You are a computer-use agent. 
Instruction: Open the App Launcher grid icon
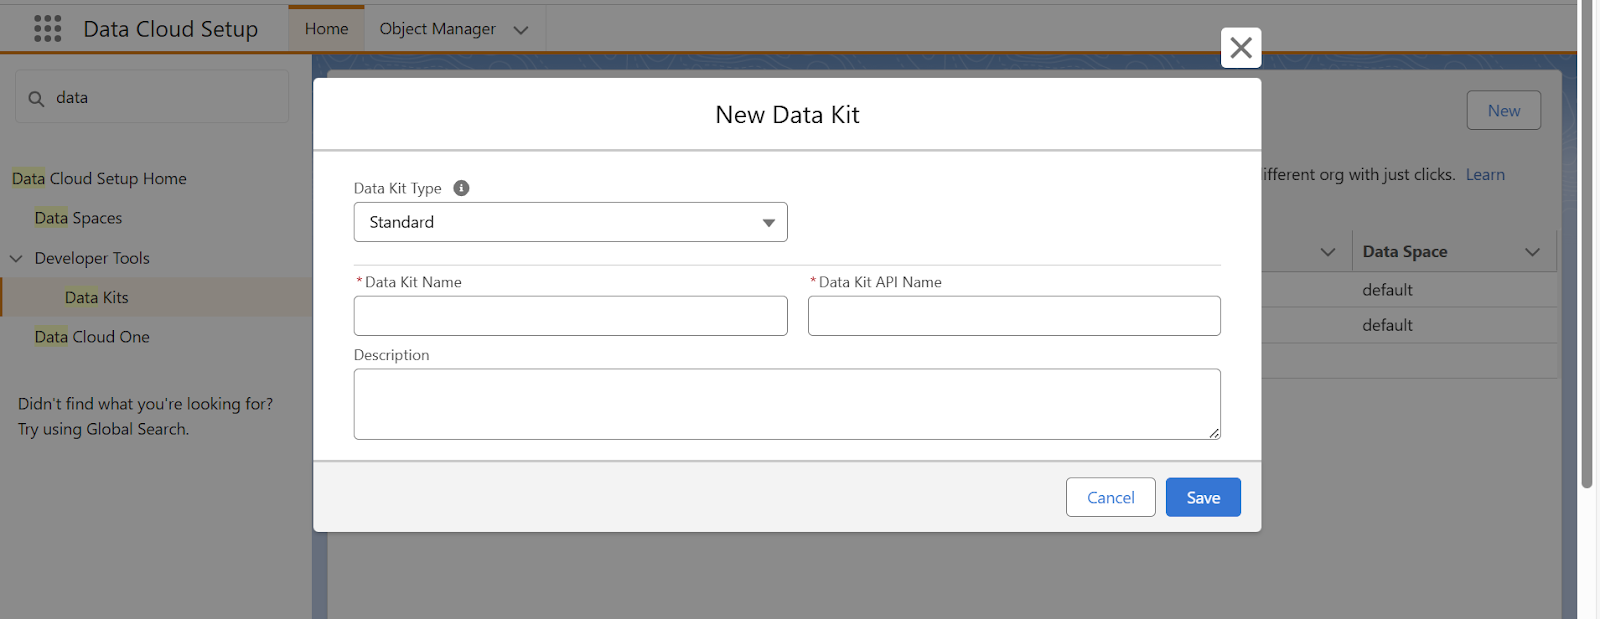(47, 29)
